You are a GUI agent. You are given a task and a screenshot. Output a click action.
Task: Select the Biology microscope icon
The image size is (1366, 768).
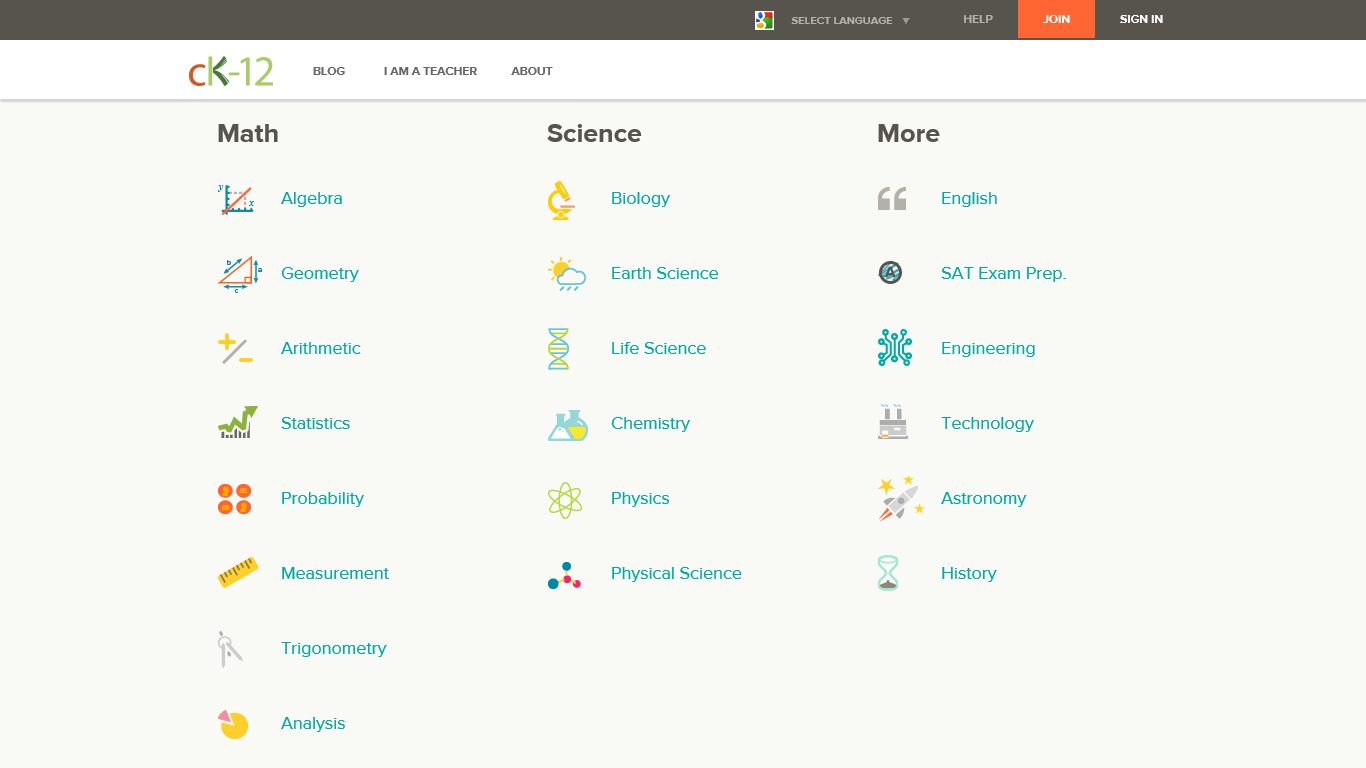tap(561, 200)
